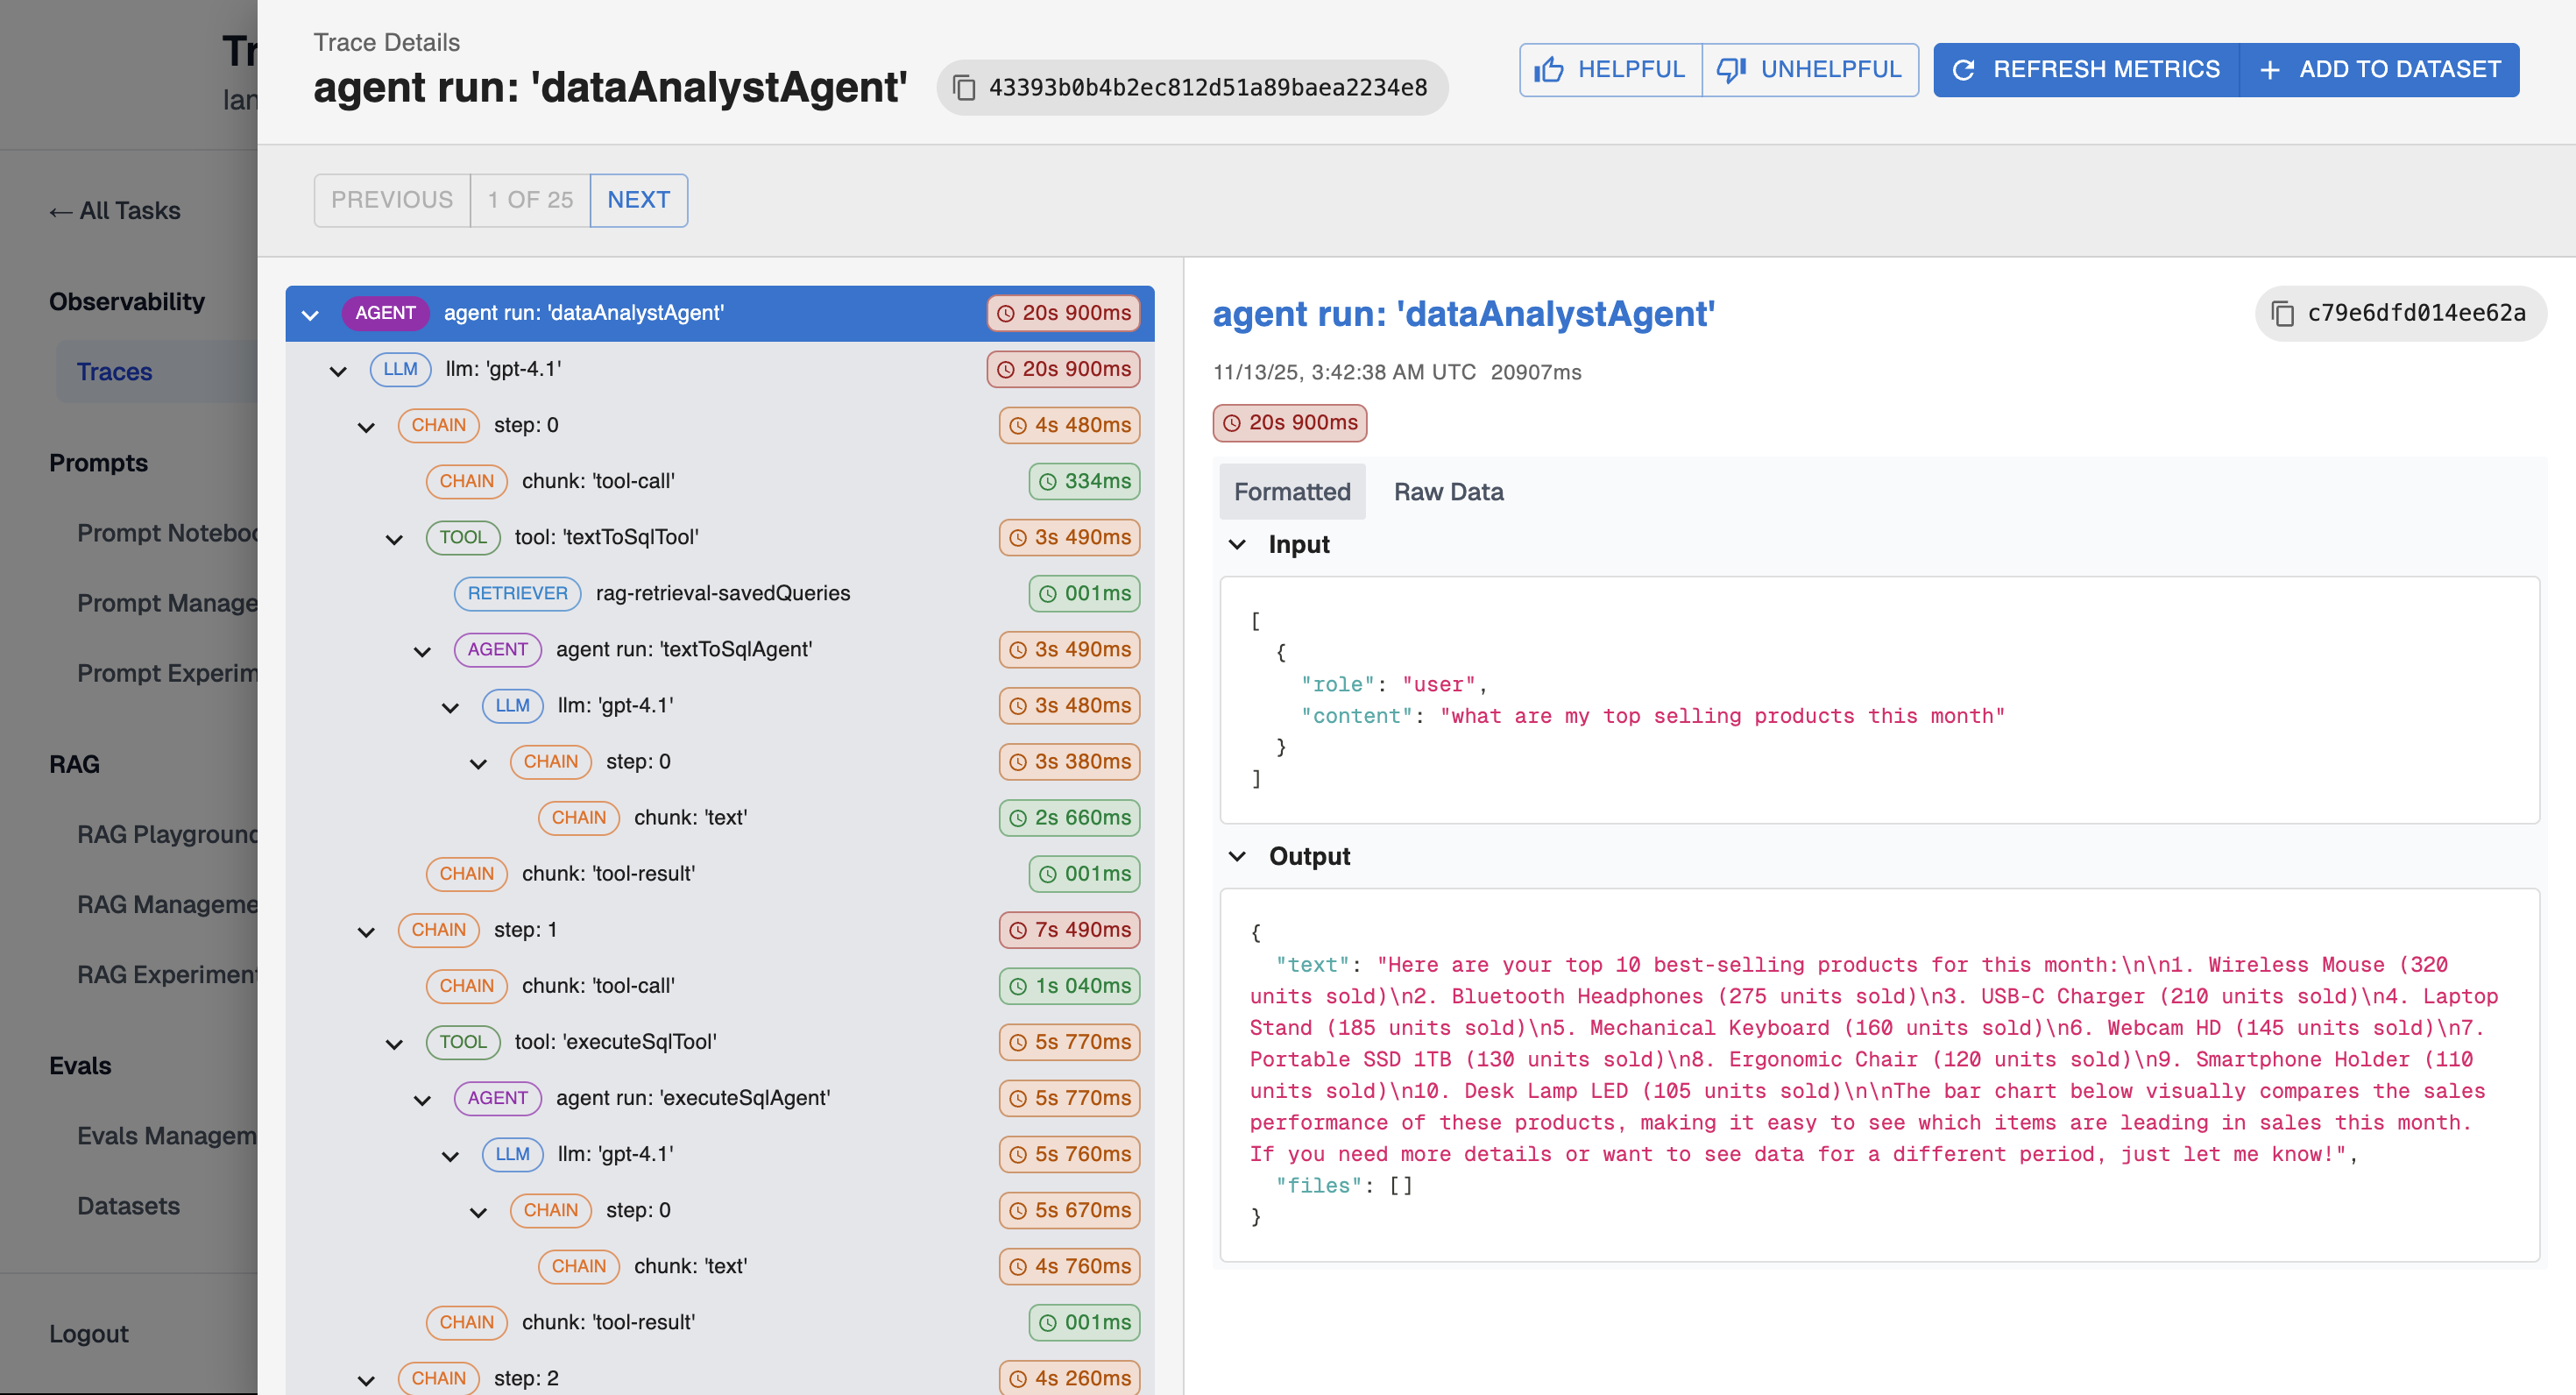Copy the trace ID 43393b0b4b2ec812d51a89baea2234e8

click(x=963, y=88)
